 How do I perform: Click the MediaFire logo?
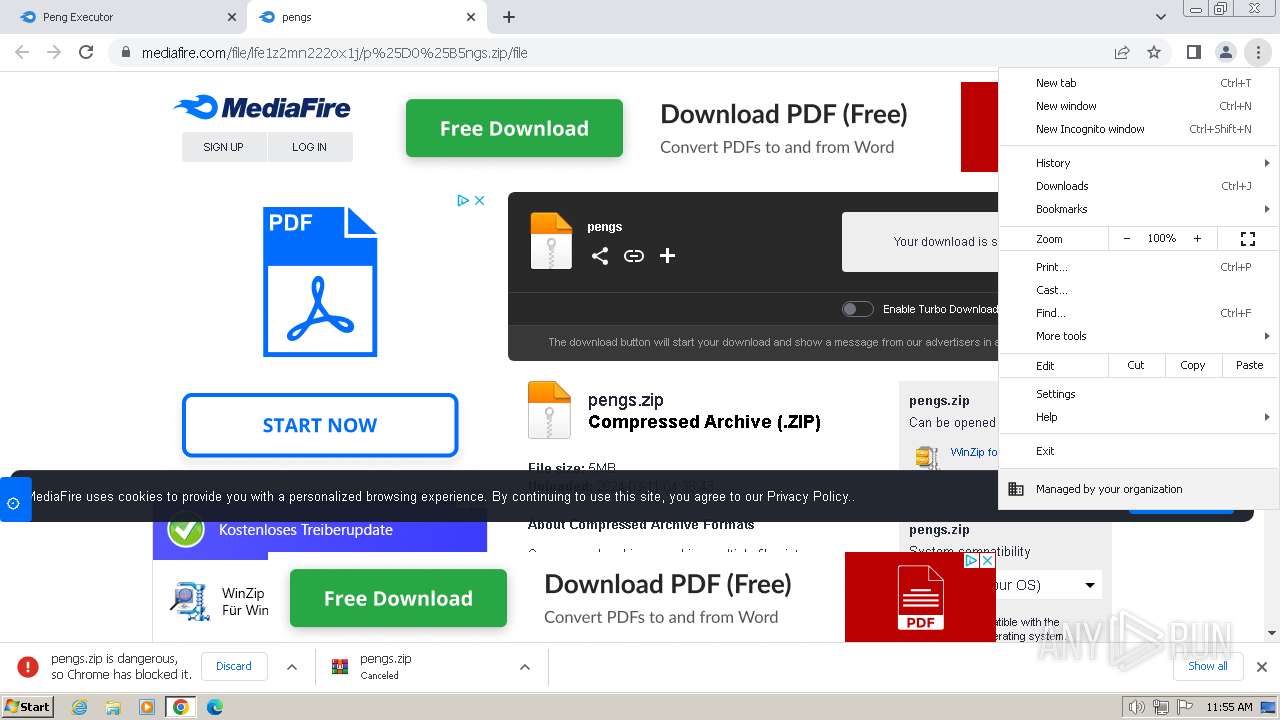pyautogui.click(x=262, y=107)
